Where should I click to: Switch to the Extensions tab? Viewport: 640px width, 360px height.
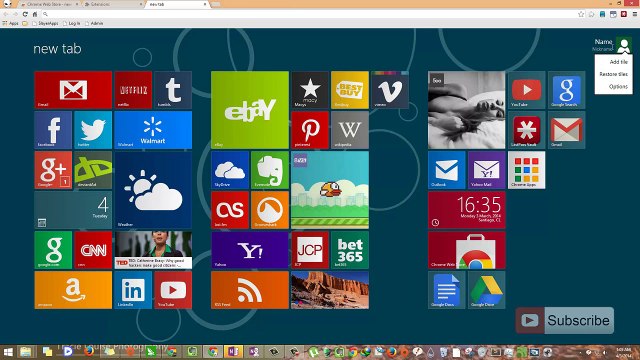[x=112, y=4]
